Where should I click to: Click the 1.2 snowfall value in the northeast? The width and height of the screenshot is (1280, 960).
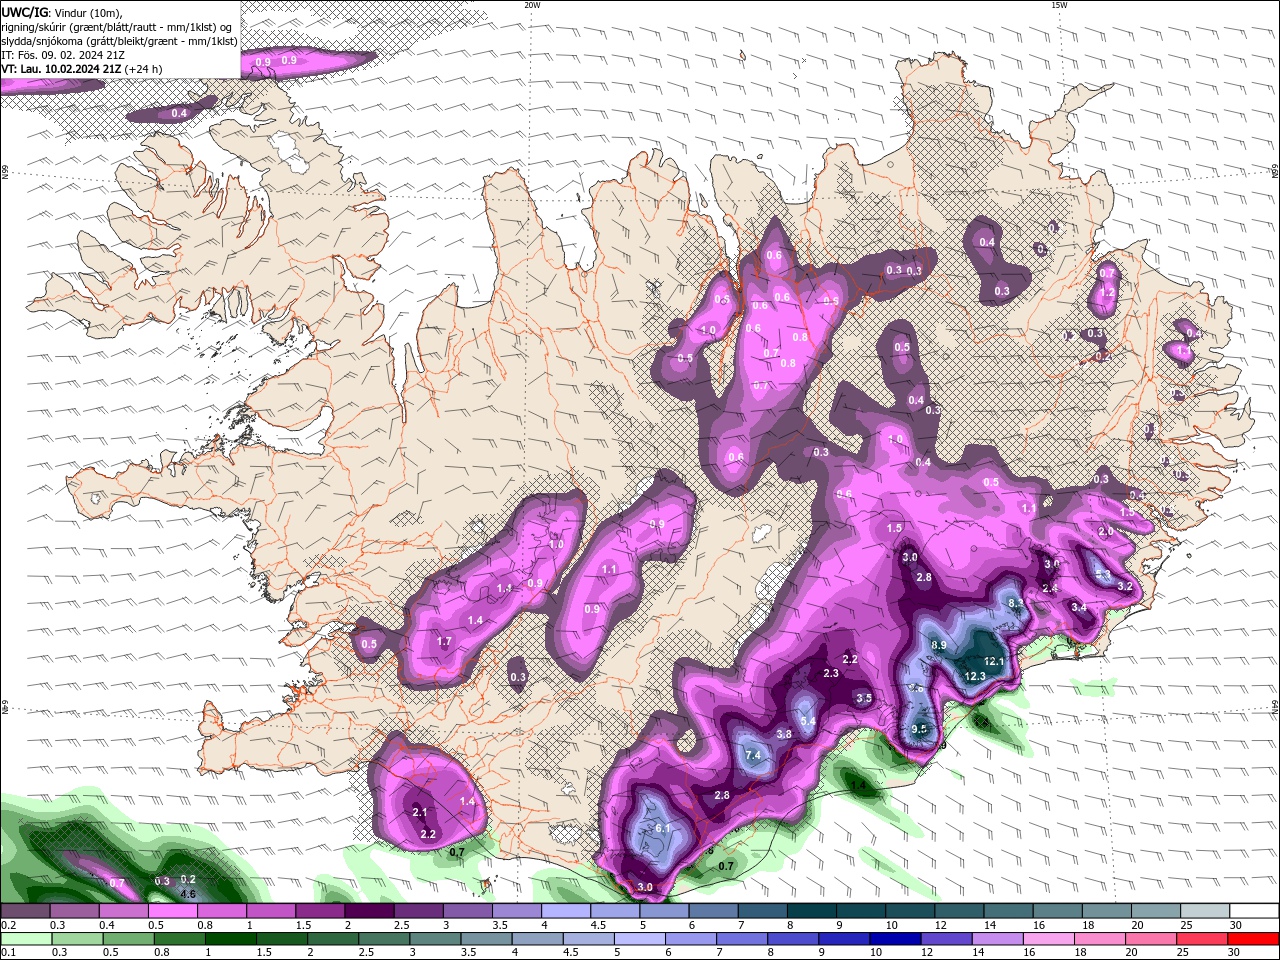point(1107,293)
